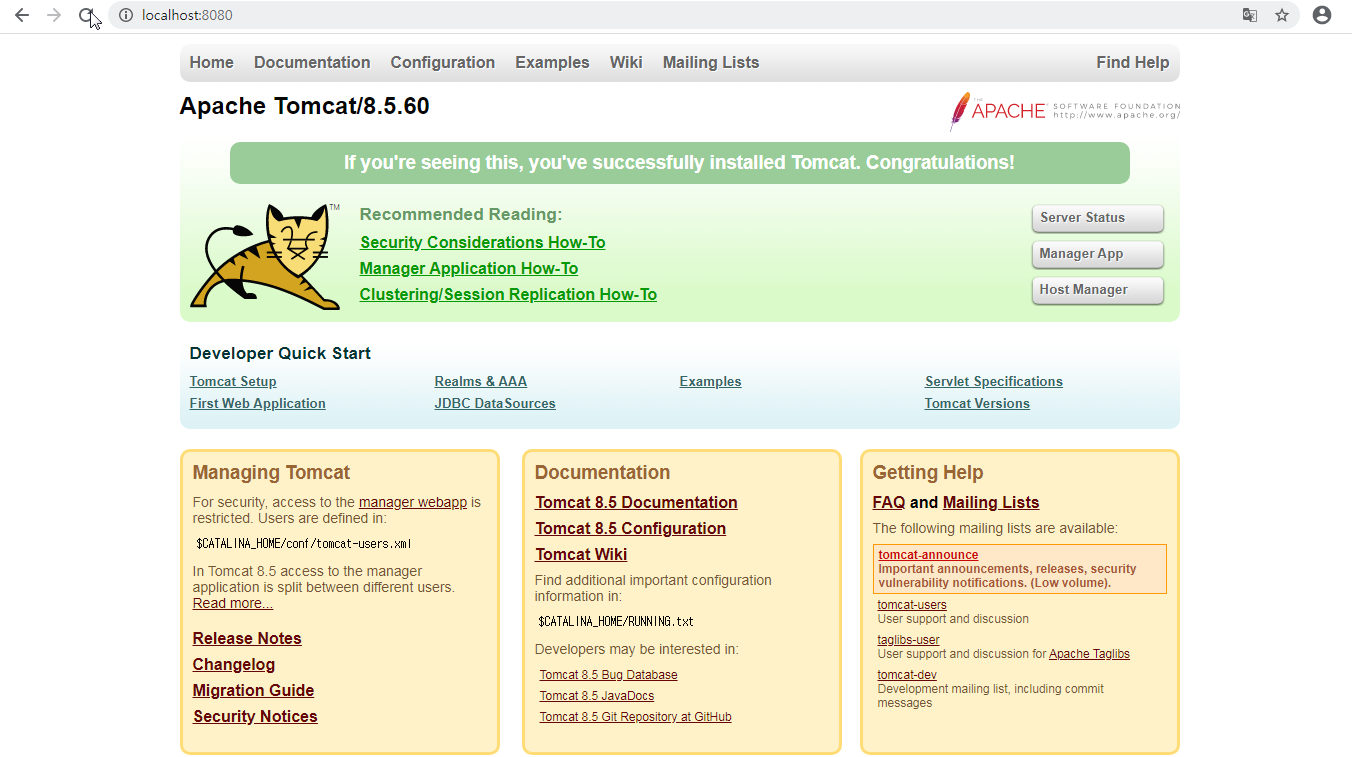Click the browser forward arrow

[x=54, y=15]
